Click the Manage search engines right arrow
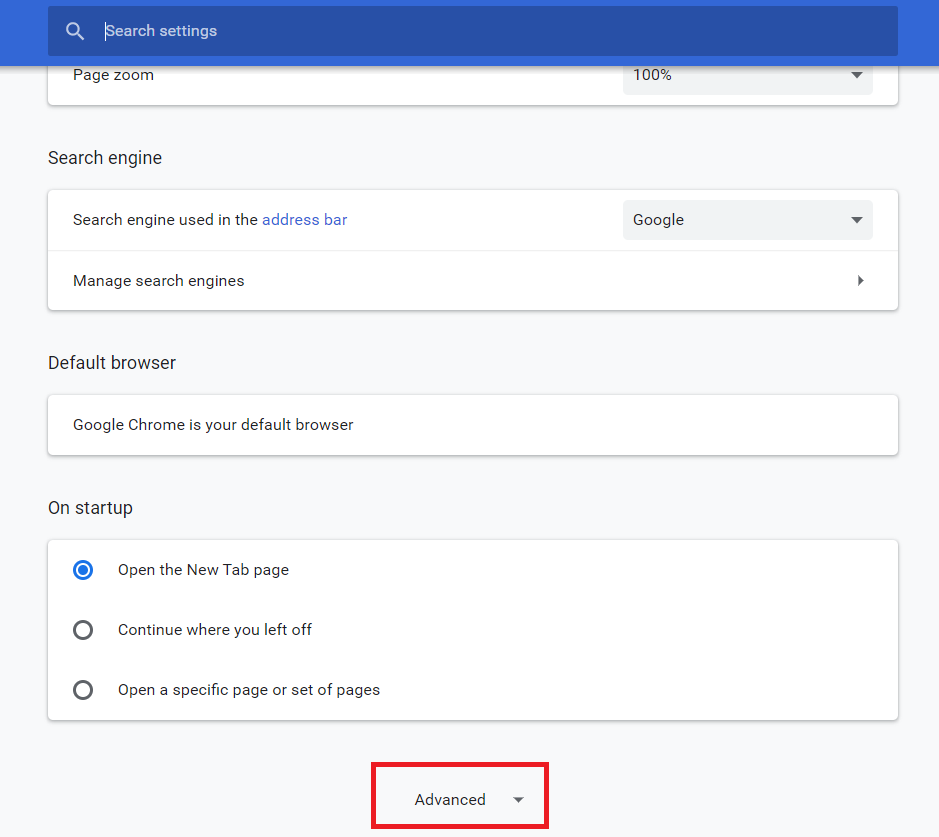The image size is (939, 837). click(860, 281)
